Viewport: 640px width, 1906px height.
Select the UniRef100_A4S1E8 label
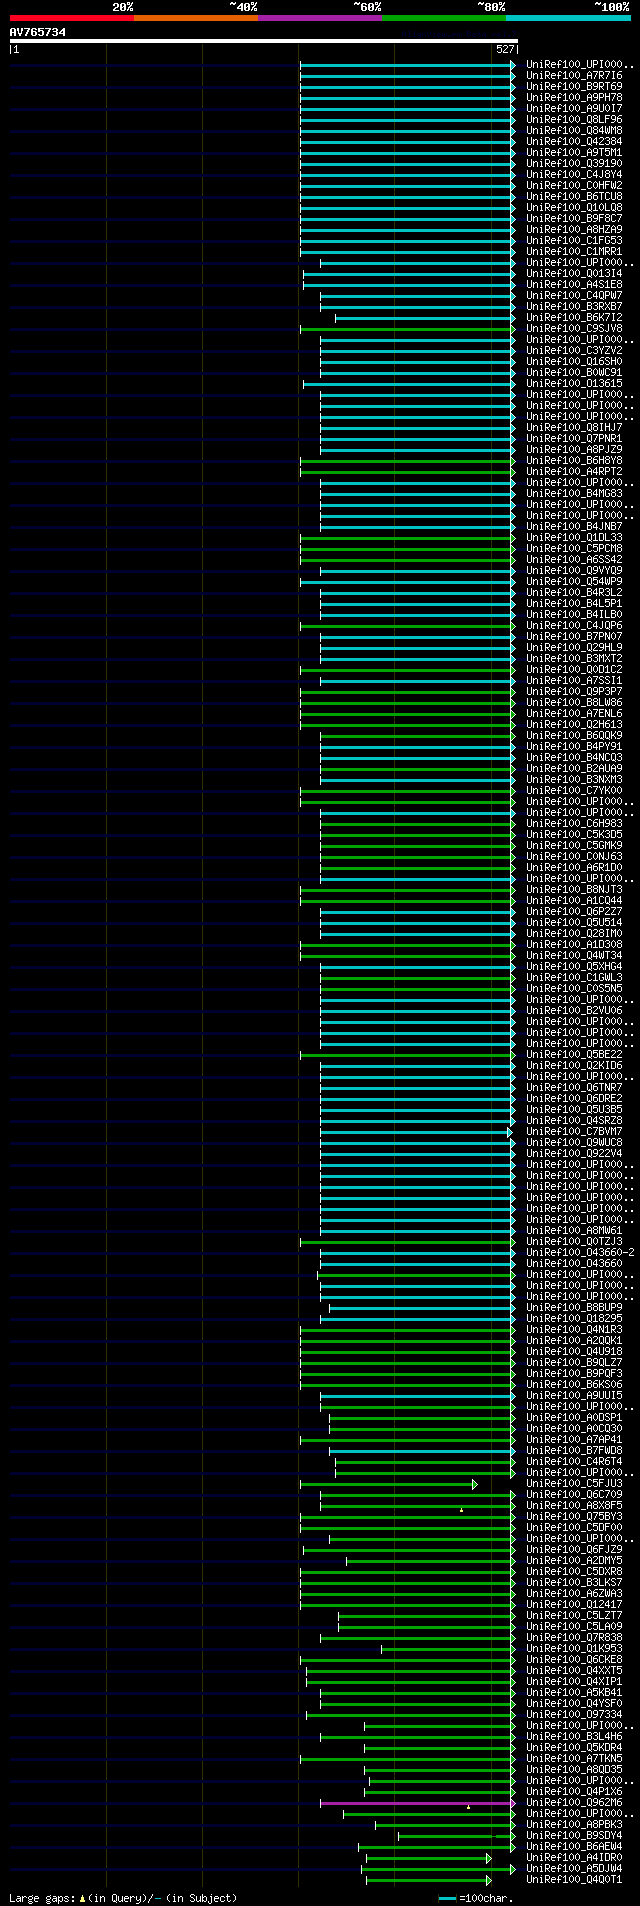pos(574,284)
